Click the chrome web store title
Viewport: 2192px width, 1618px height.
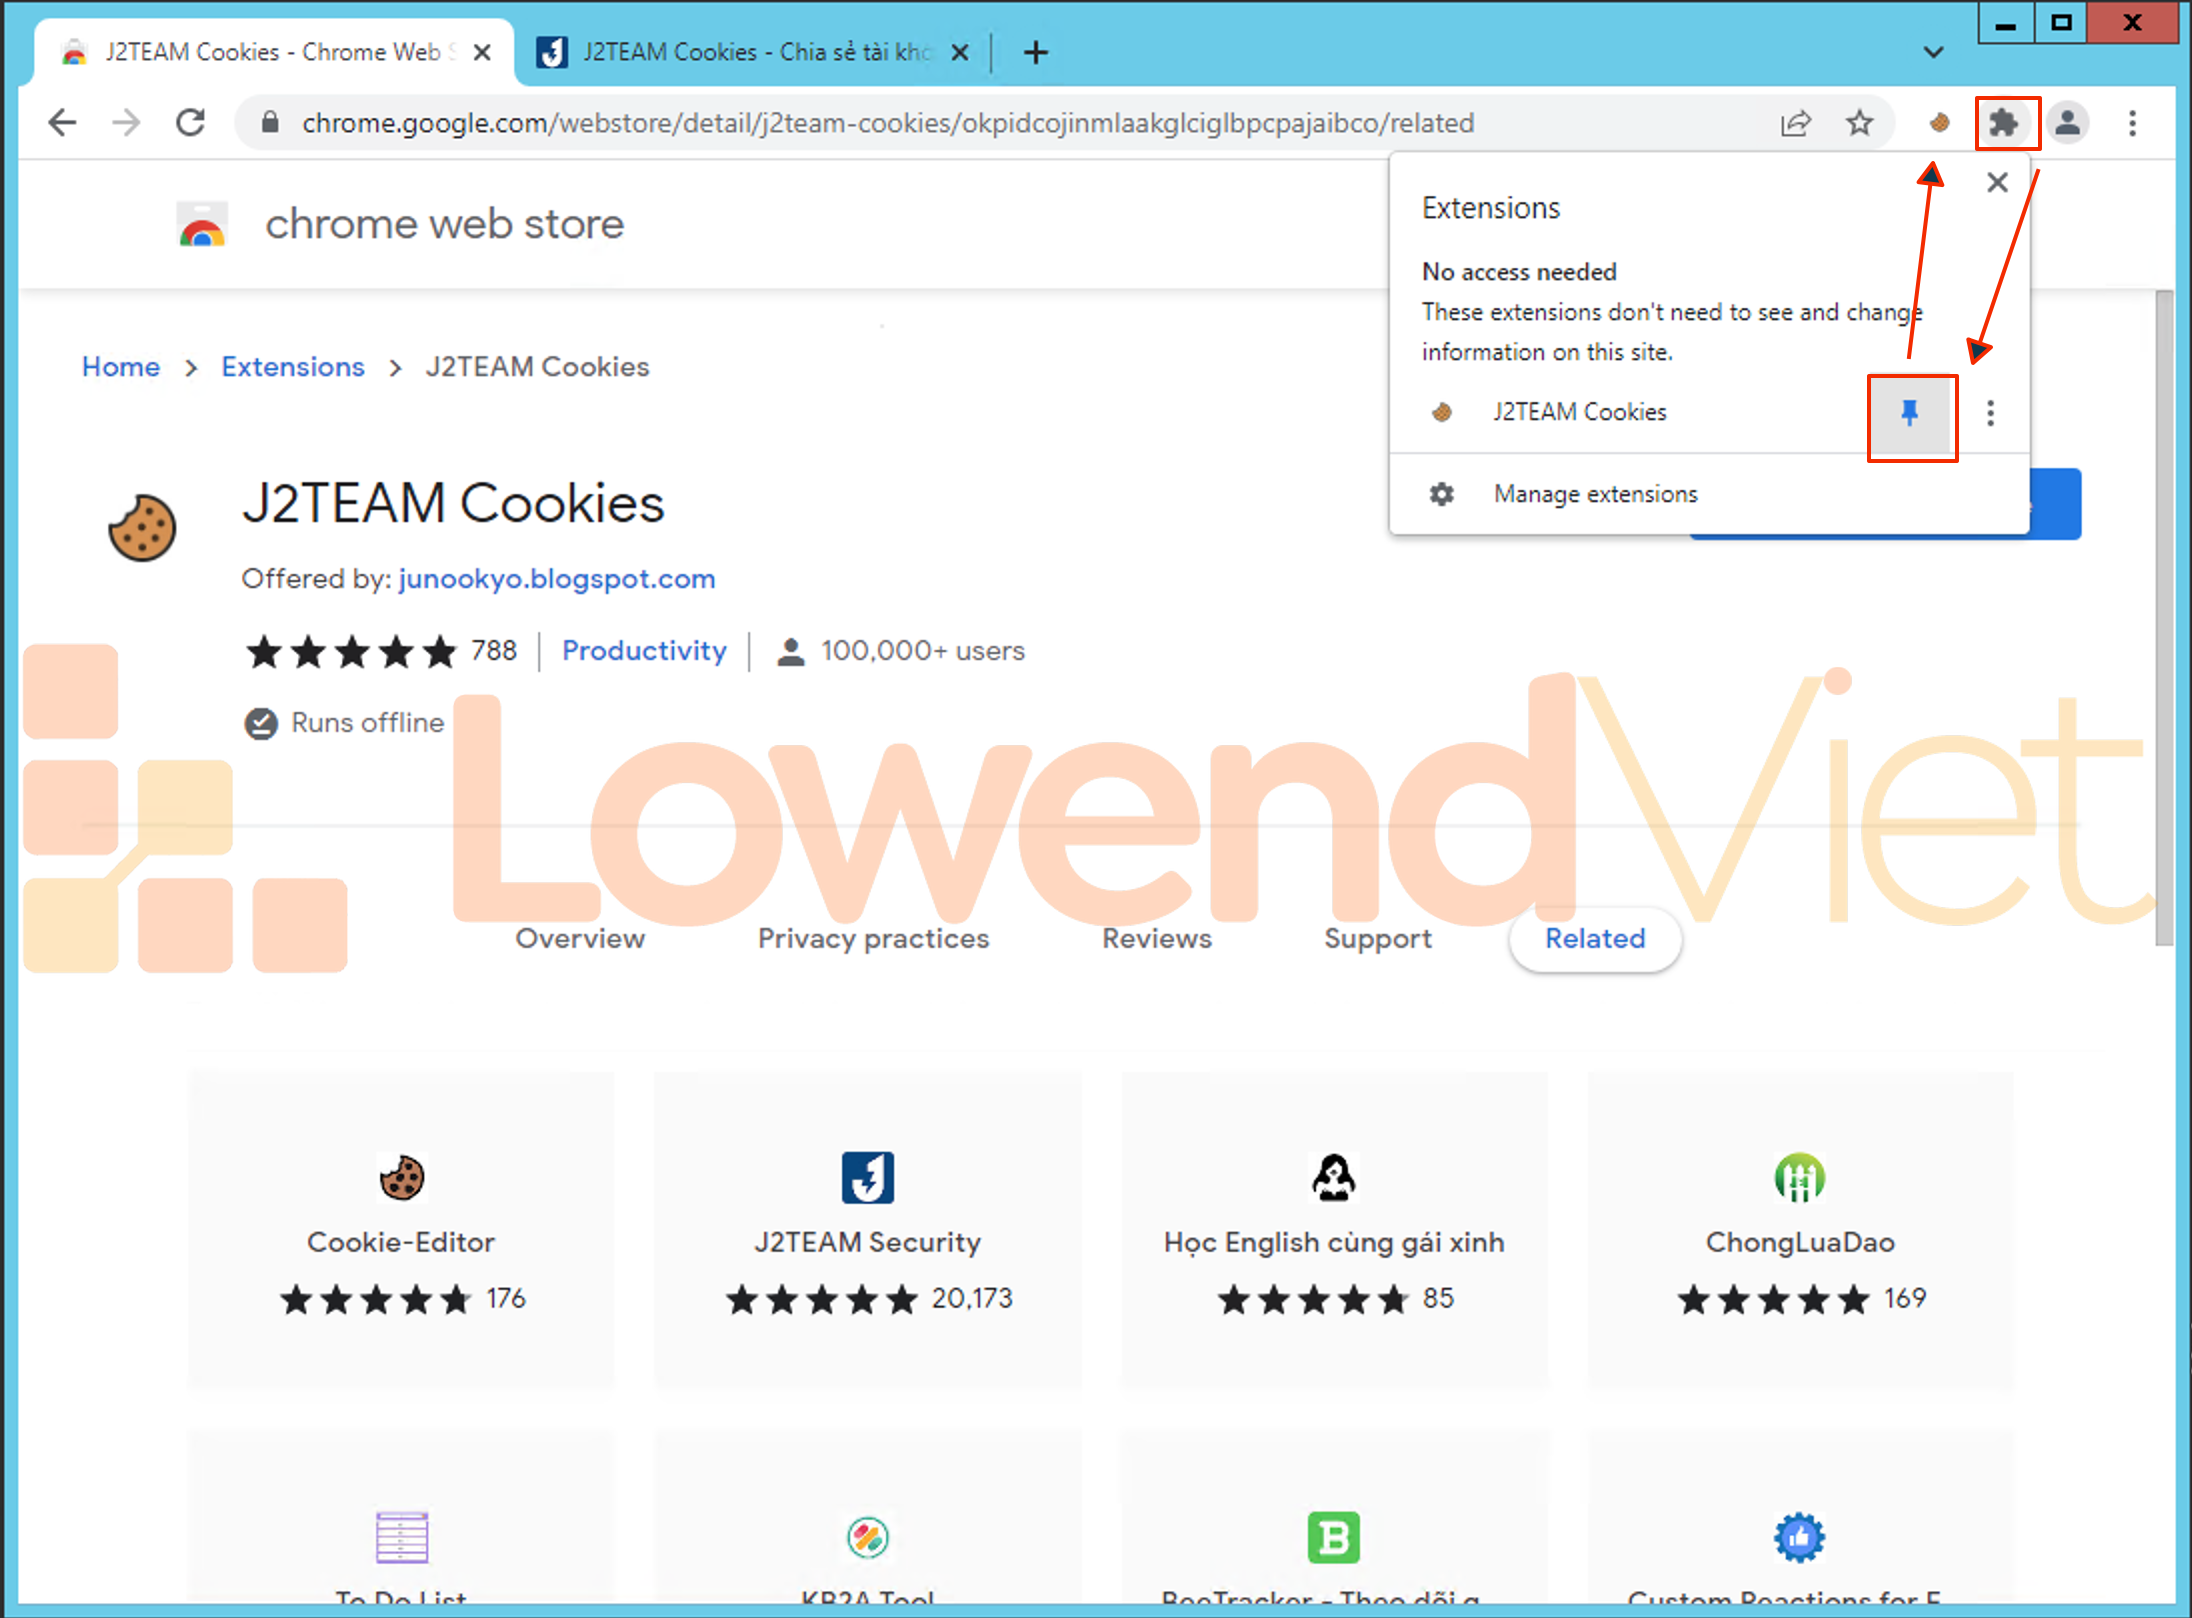445,224
